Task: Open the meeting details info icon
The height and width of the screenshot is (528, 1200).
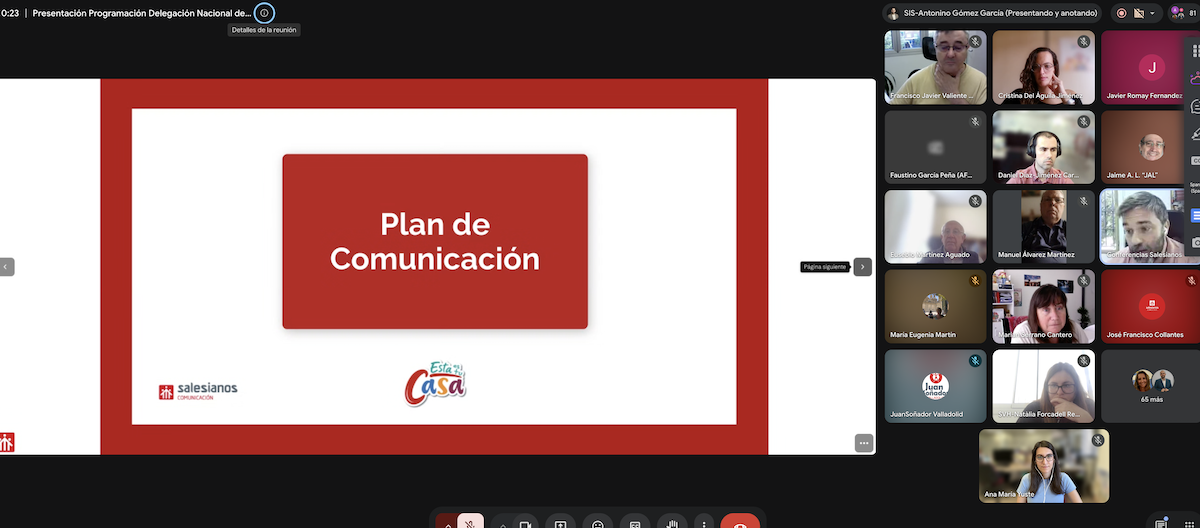Action: pos(264,13)
